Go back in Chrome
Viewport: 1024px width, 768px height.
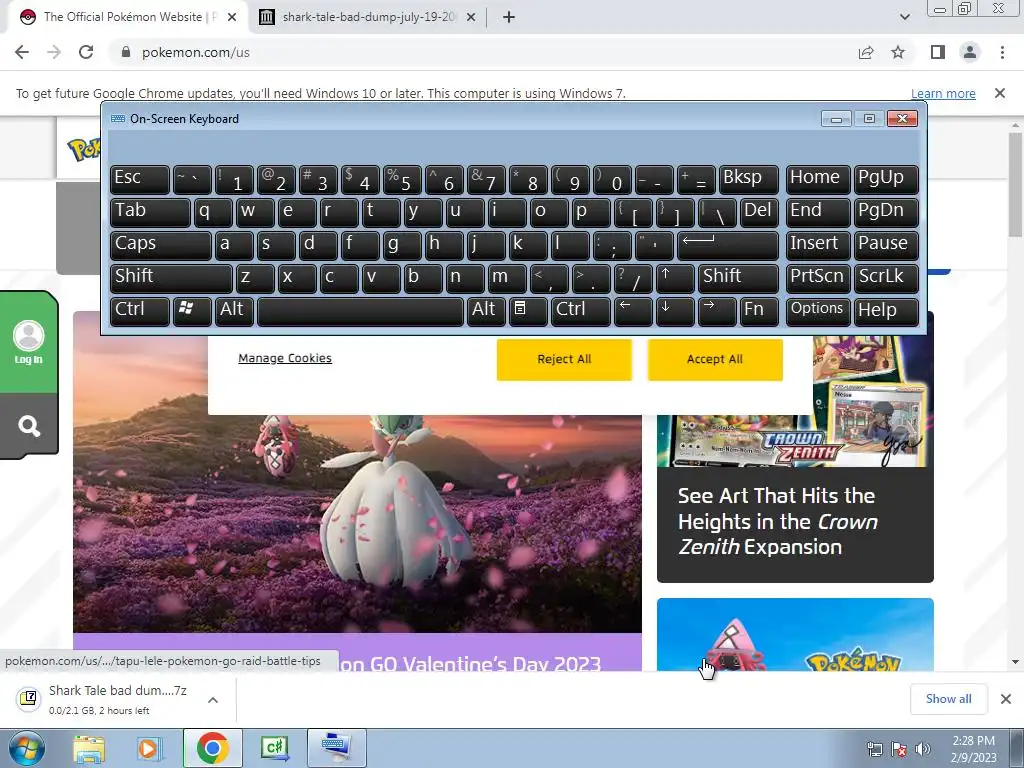click(22, 52)
